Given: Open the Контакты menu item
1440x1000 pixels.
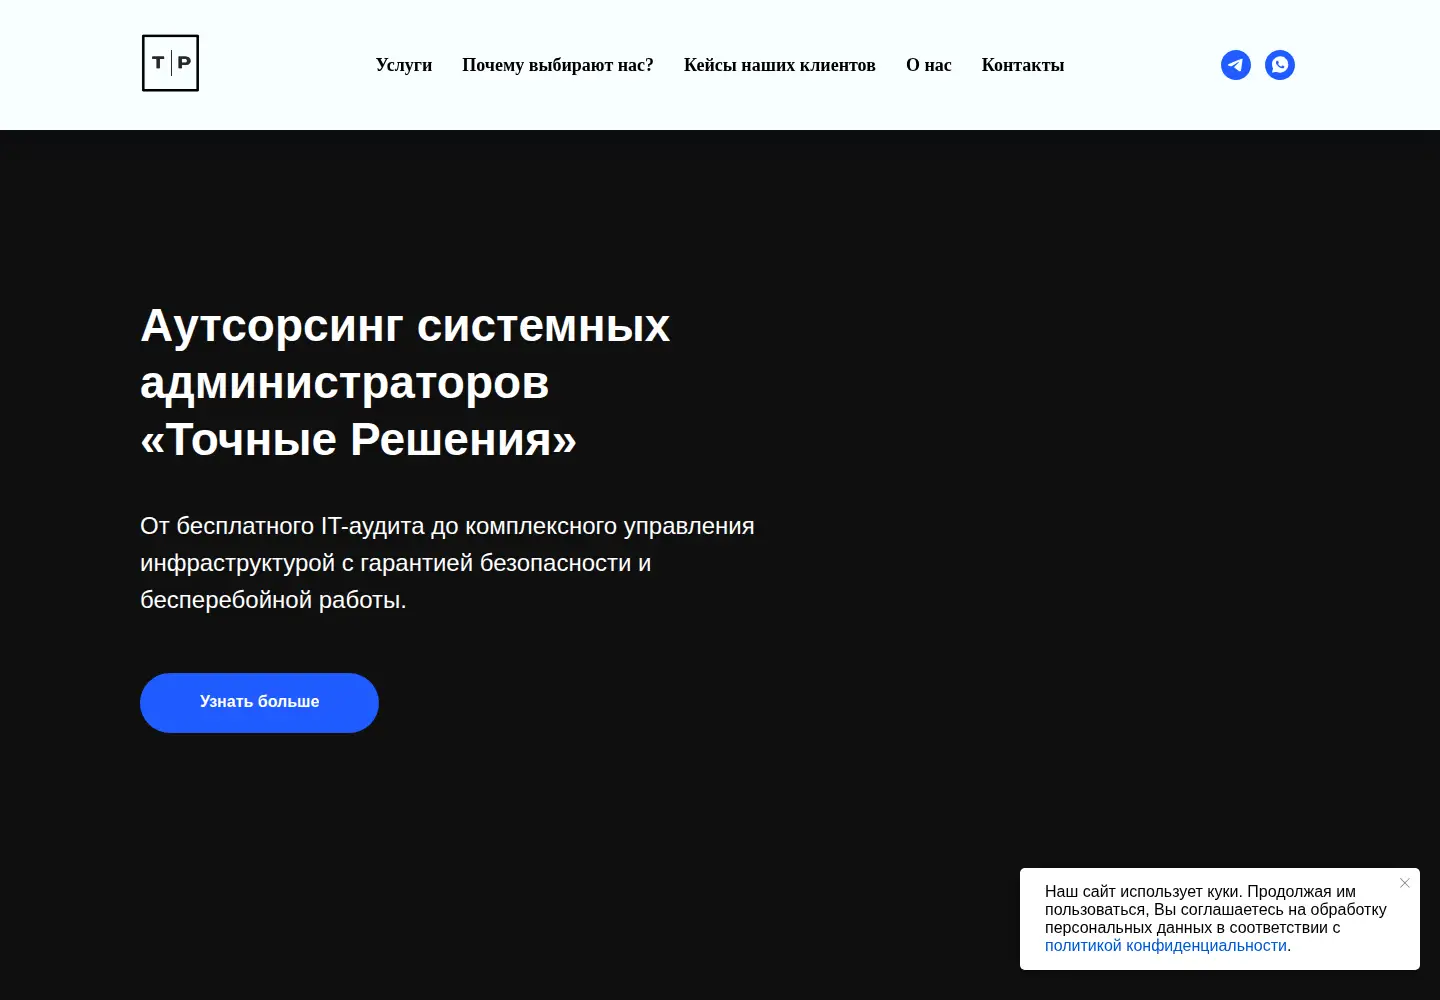Looking at the screenshot, I should tap(1023, 65).
